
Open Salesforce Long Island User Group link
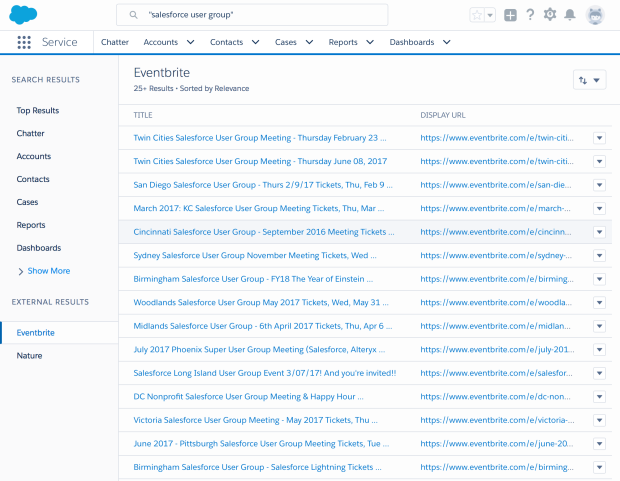point(265,373)
